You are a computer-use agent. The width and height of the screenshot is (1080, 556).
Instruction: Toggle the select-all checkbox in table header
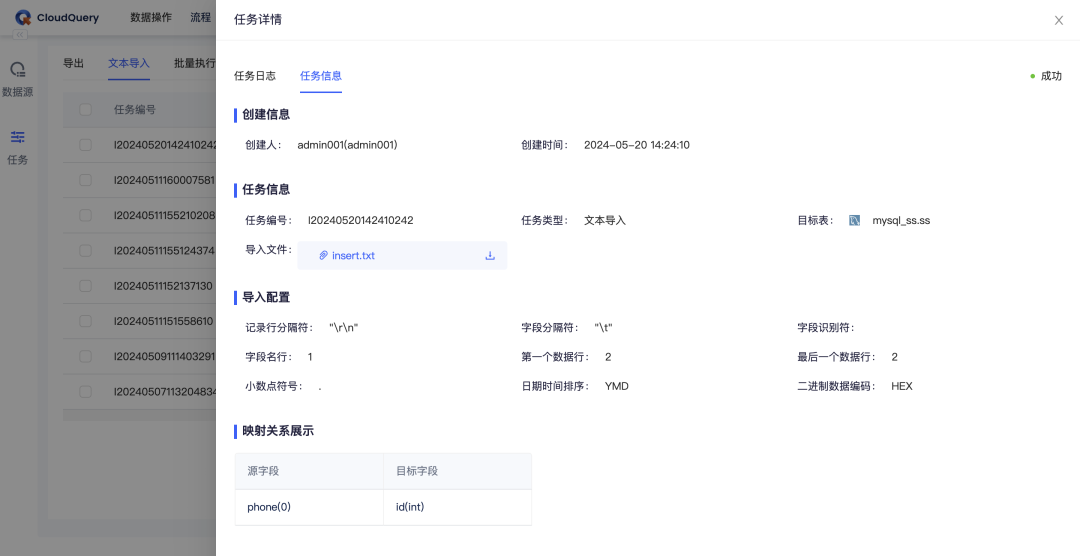(85, 110)
